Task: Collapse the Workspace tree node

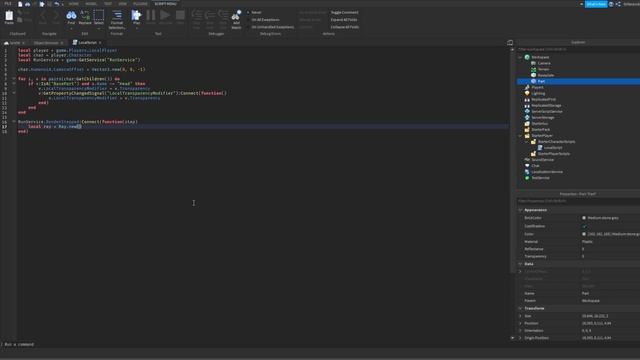Action: pyautogui.click(x=520, y=58)
